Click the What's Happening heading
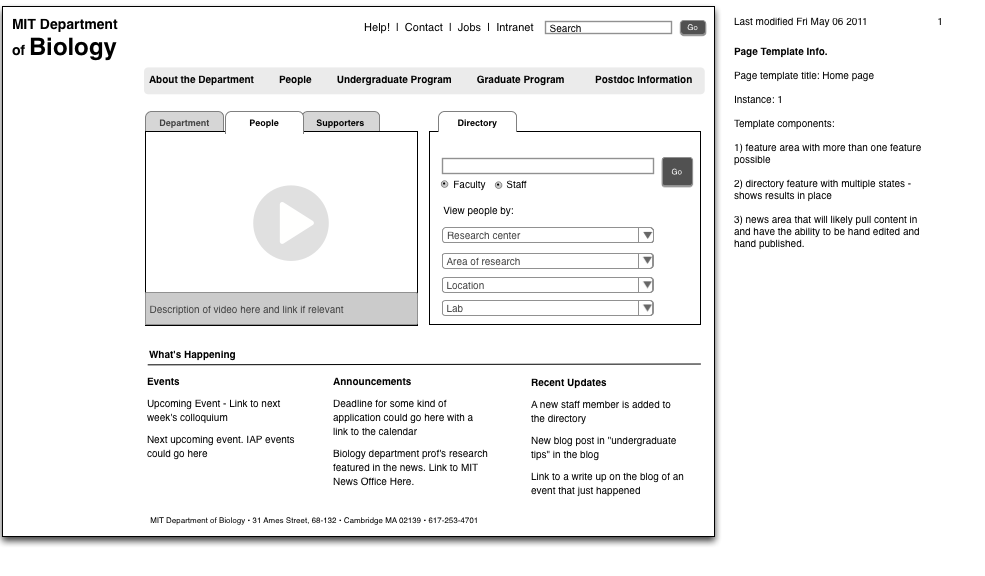 (x=192, y=354)
